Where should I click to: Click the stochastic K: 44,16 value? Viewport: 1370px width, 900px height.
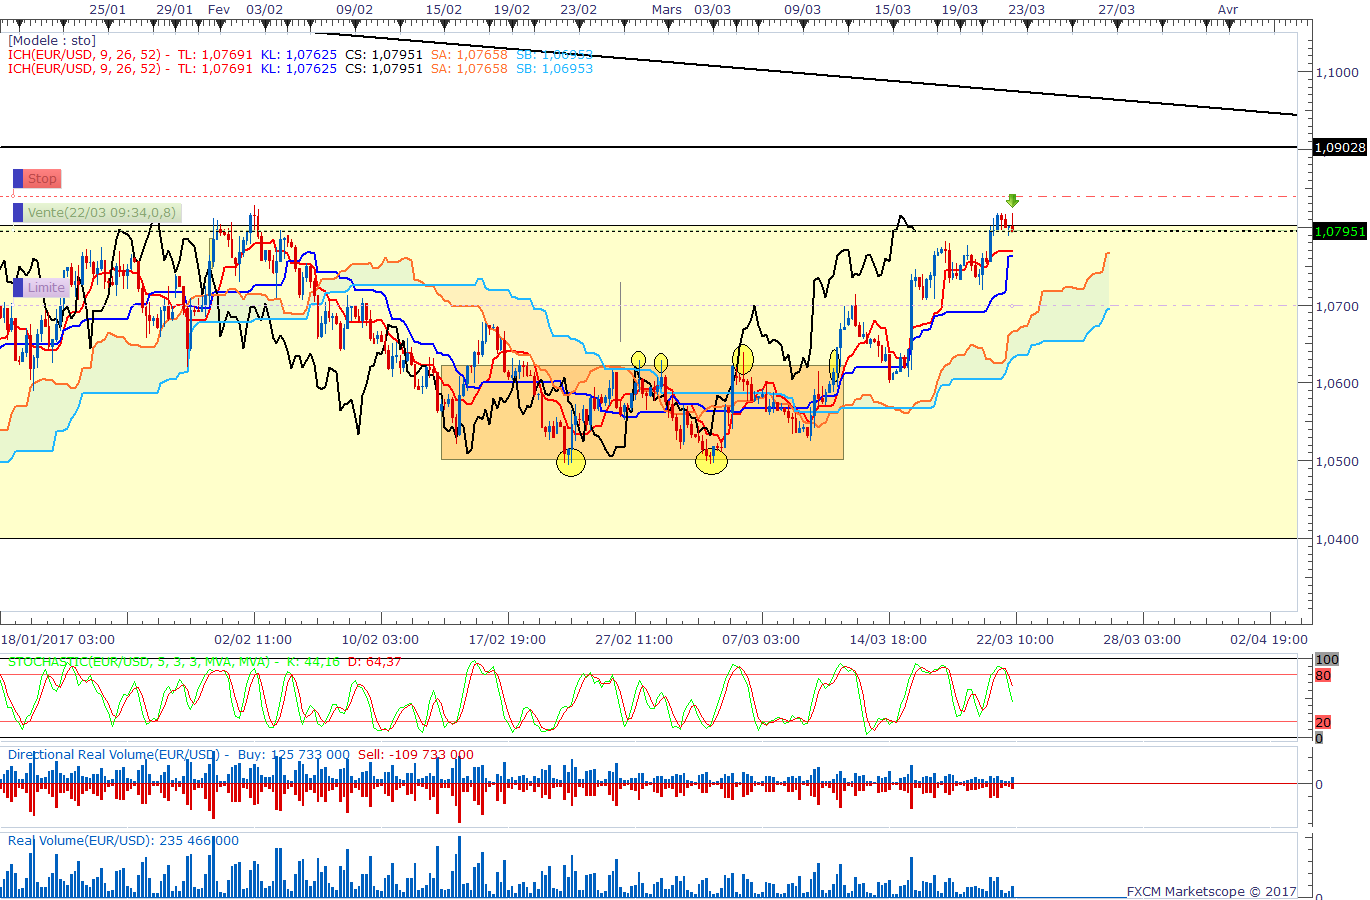[313, 662]
